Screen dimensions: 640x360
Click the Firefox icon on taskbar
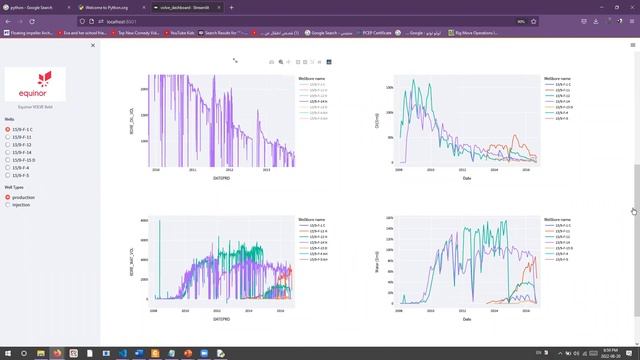coord(57,353)
